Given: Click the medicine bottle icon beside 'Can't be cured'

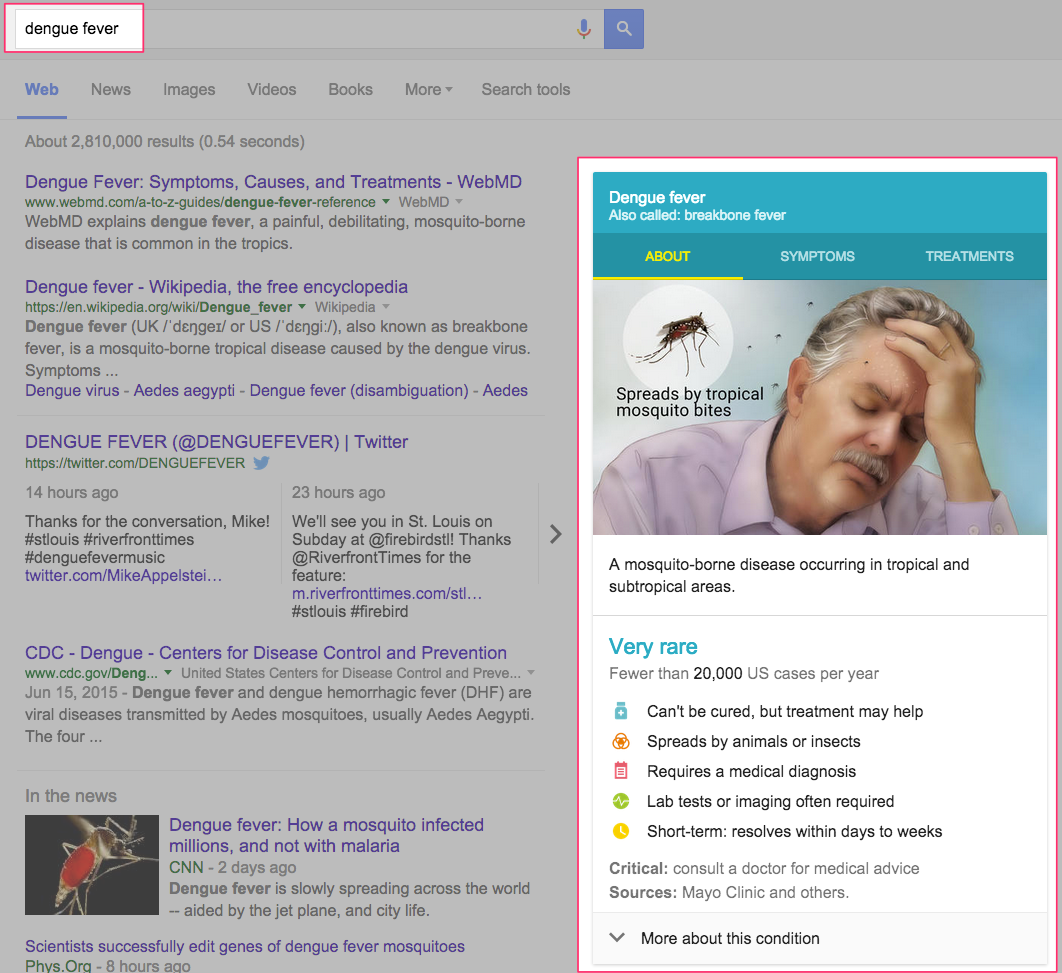Looking at the screenshot, I should 620,711.
